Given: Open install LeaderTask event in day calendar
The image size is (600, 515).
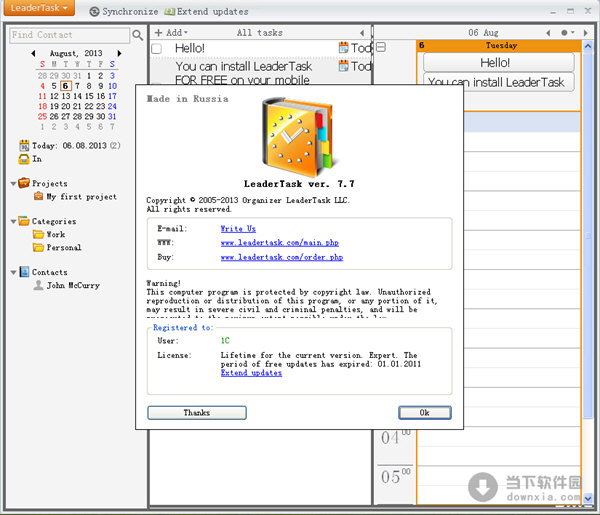Looking at the screenshot, I should (499, 82).
